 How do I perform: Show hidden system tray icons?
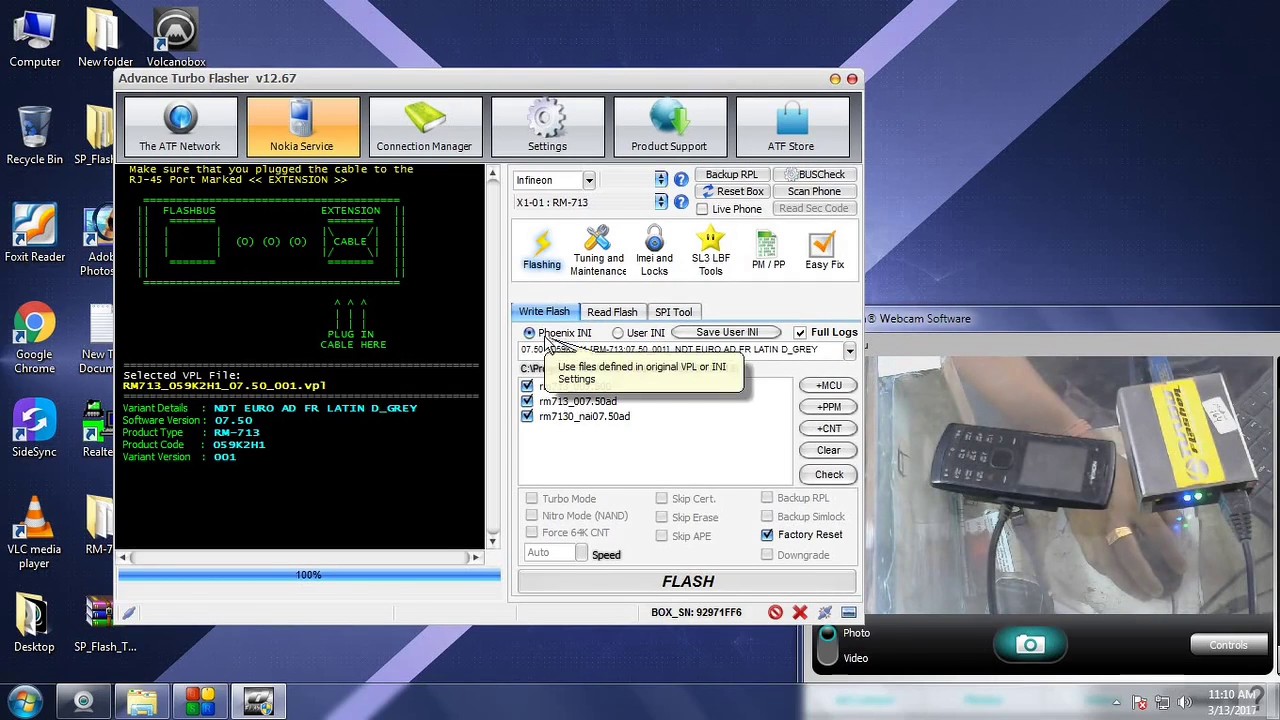click(x=1116, y=702)
